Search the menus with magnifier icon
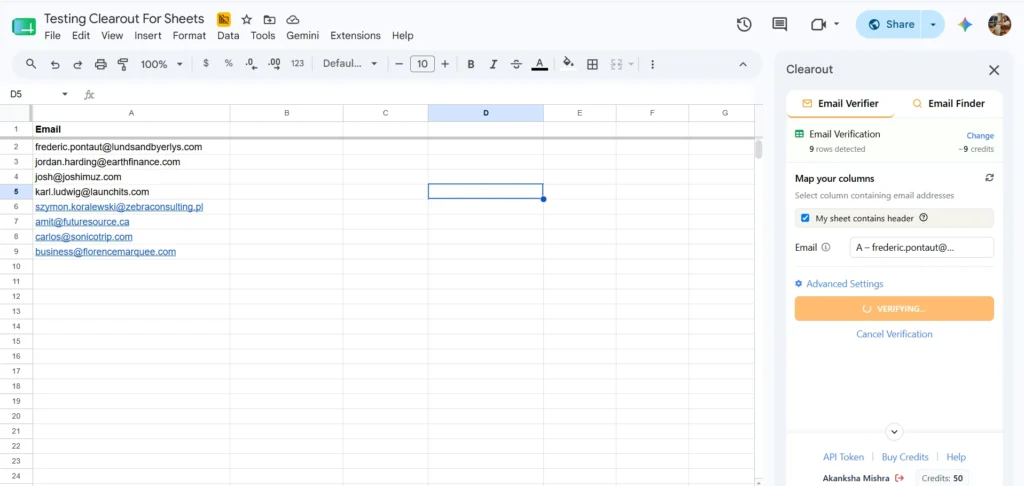Screen dimensions: 1024x486 tap(31, 63)
